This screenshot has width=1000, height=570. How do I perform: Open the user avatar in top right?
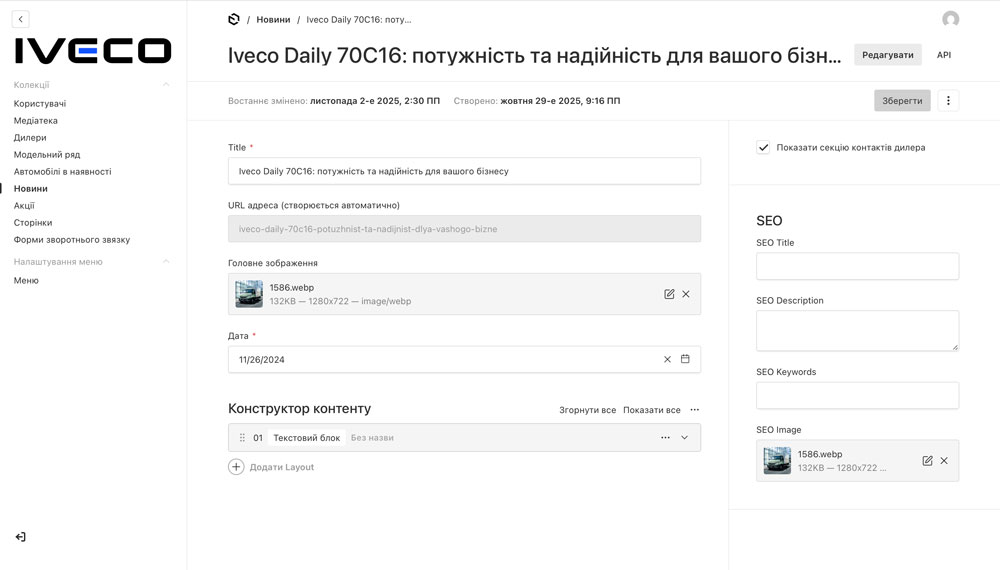tap(950, 19)
